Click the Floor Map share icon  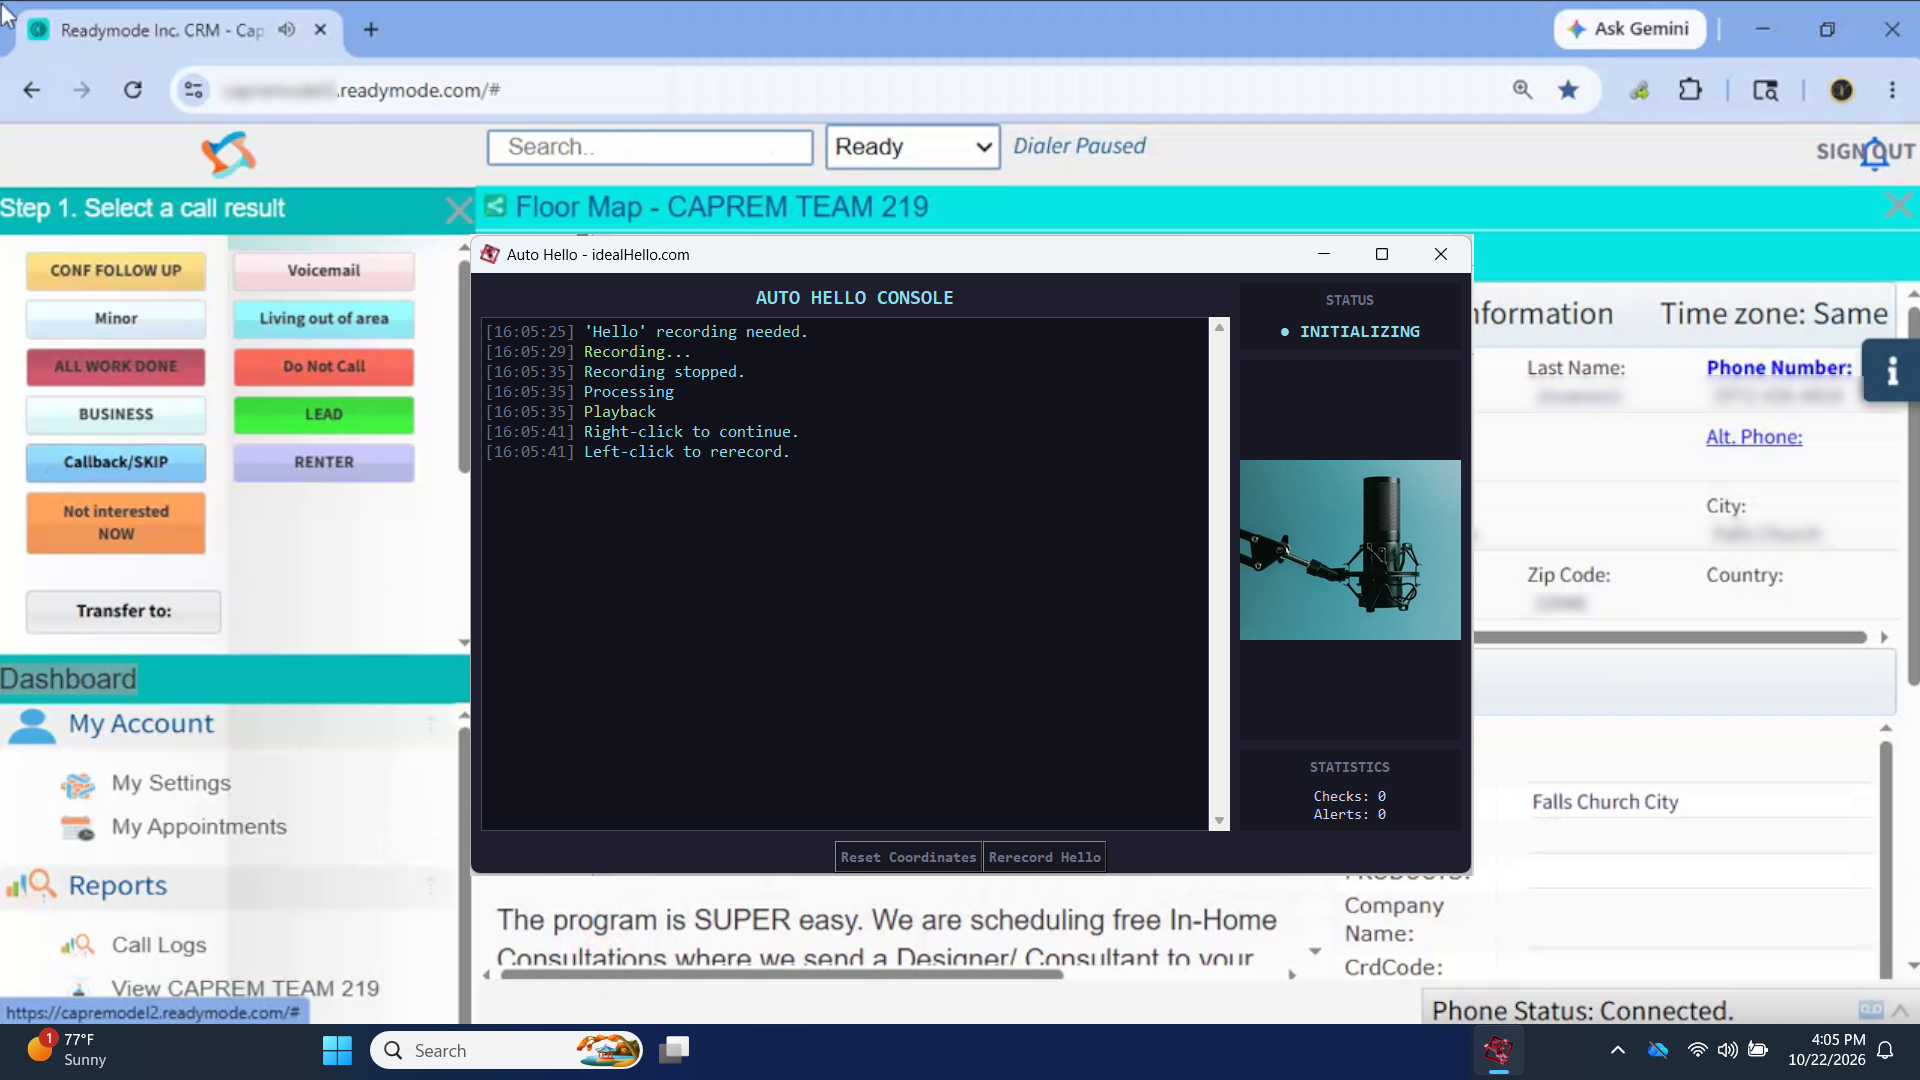point(495,206)
